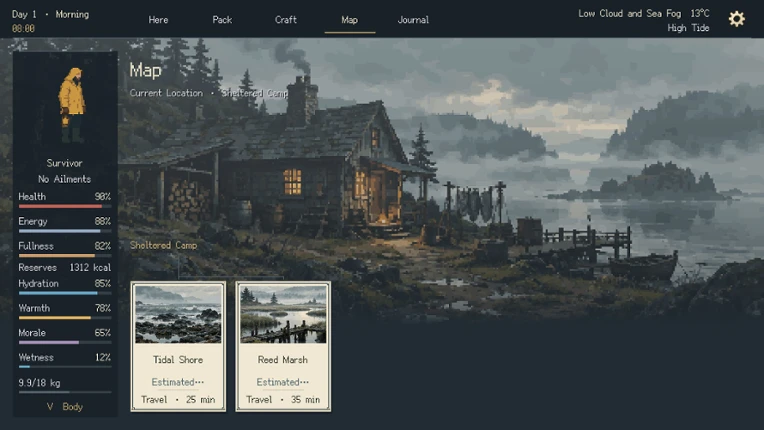Click the Survivor character portrait
This screenshot has height=430, width=764.
(72, 105)
